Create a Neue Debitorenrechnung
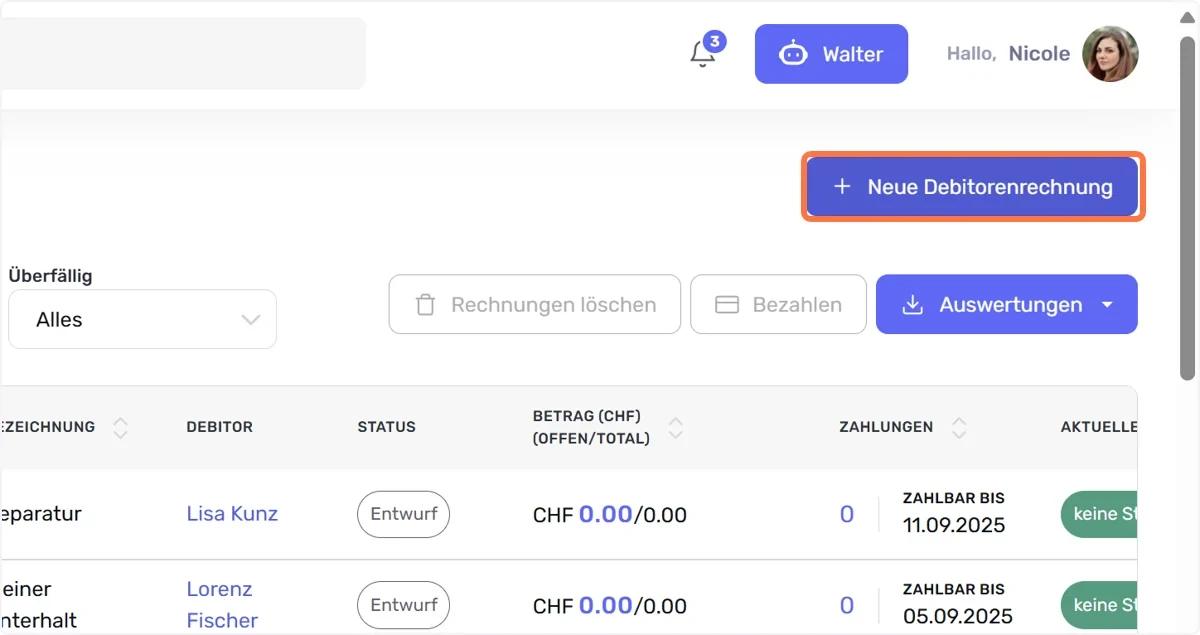The image size is (1200, 635). (x=973, y=187)
